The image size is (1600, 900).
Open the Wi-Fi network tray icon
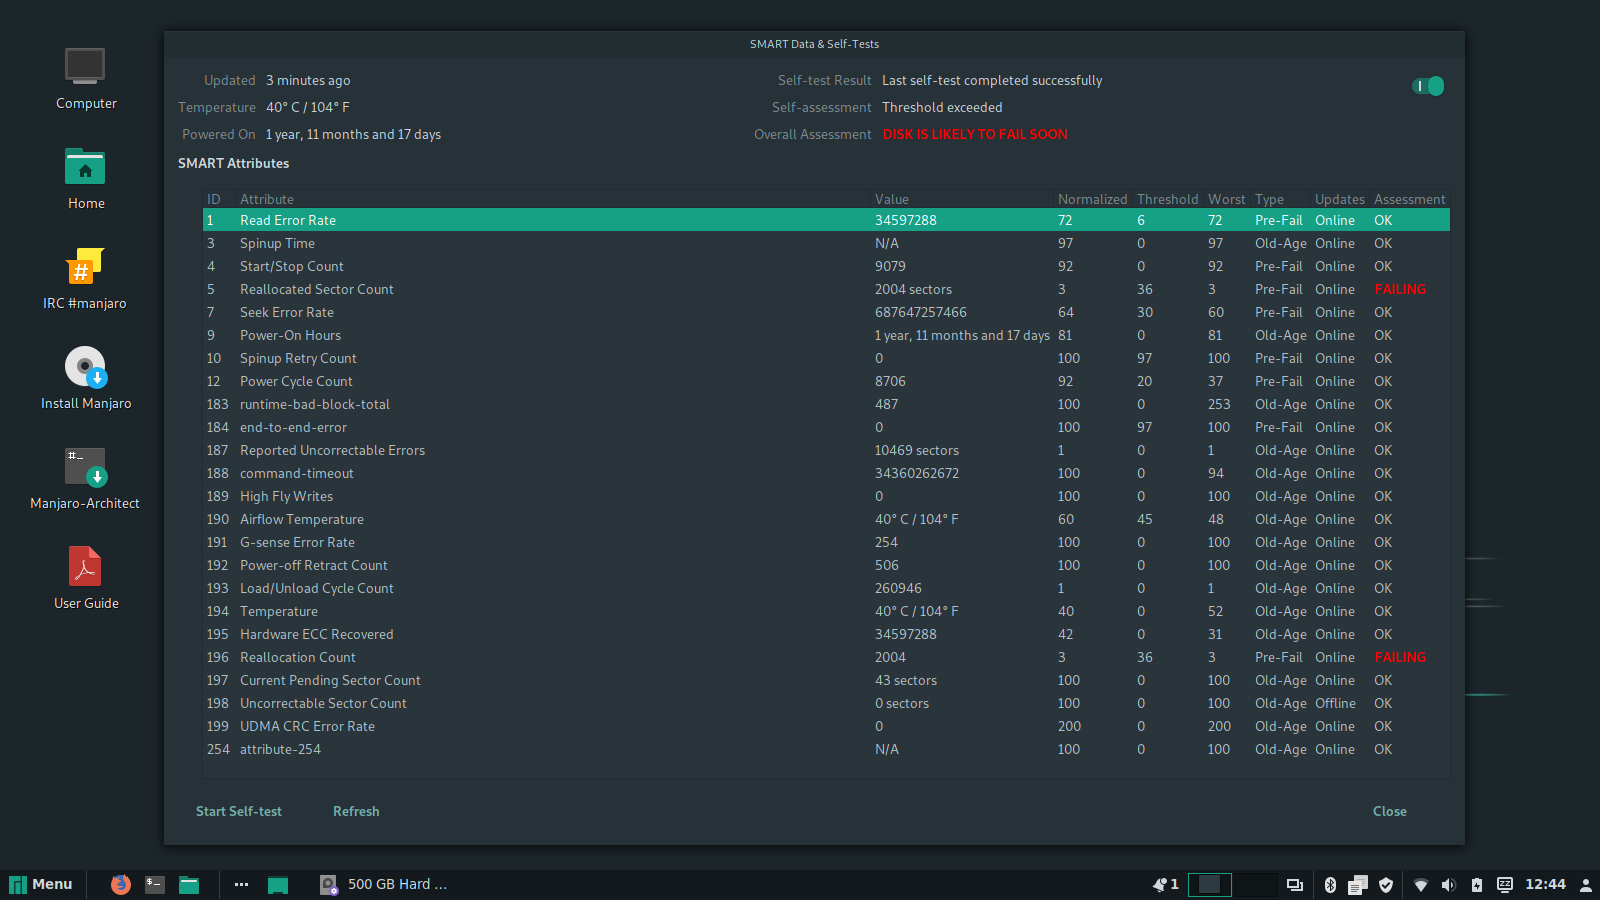point(1420,884)
